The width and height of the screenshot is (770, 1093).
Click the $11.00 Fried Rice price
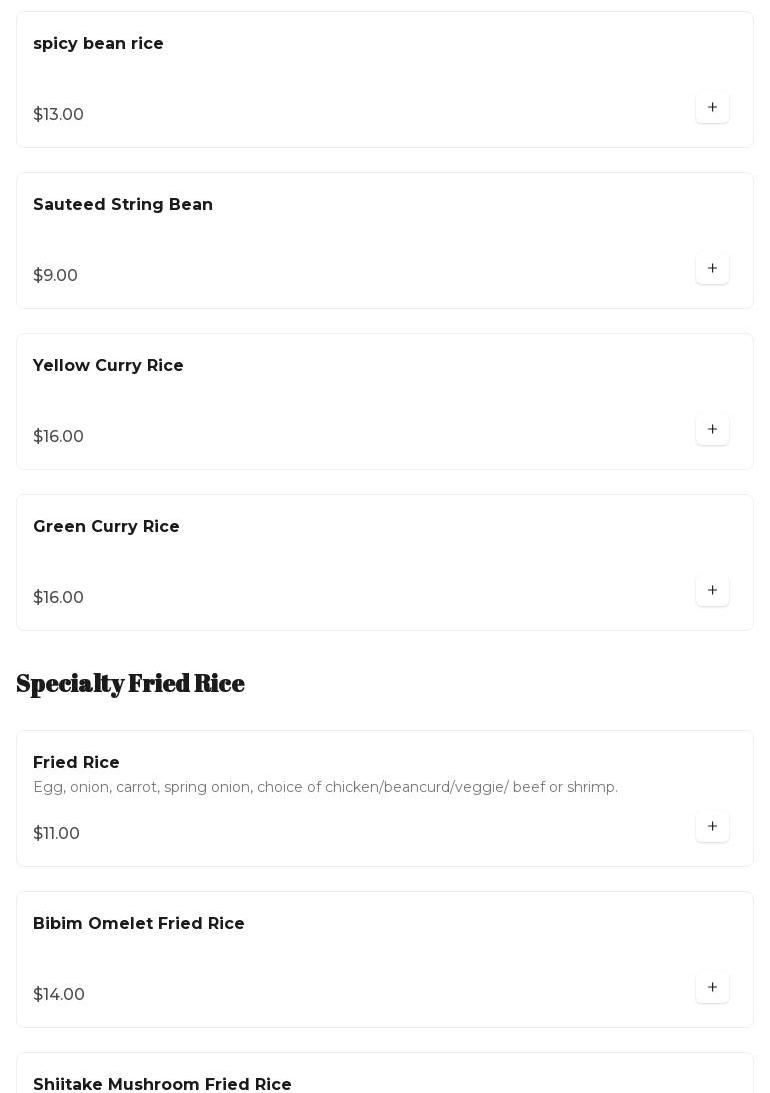[56, 833]
